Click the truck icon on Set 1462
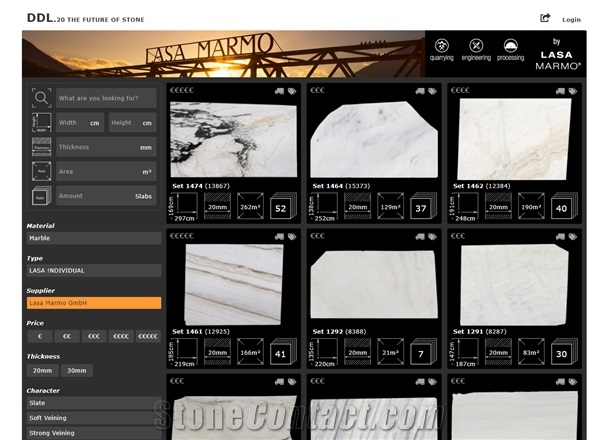The height and width of the screenshot is (440, 600). 560,91
